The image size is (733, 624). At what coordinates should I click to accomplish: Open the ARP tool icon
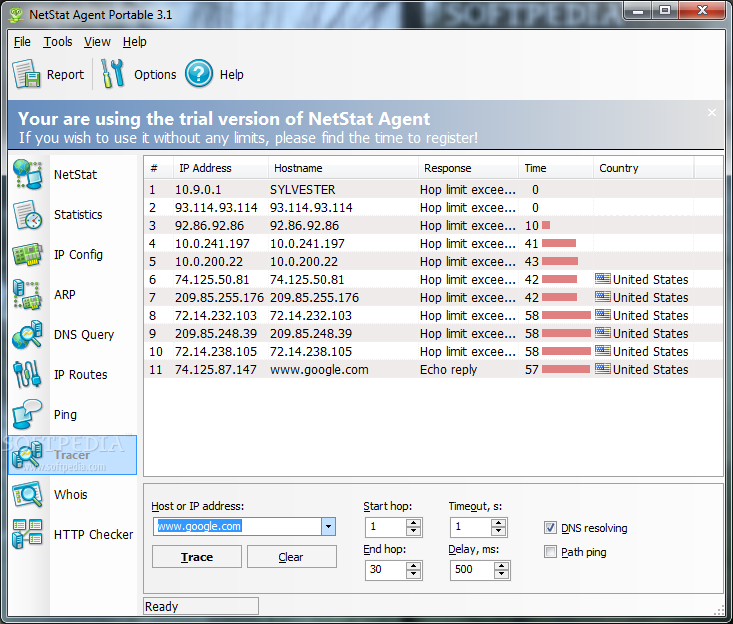click(x=28, y=294)
